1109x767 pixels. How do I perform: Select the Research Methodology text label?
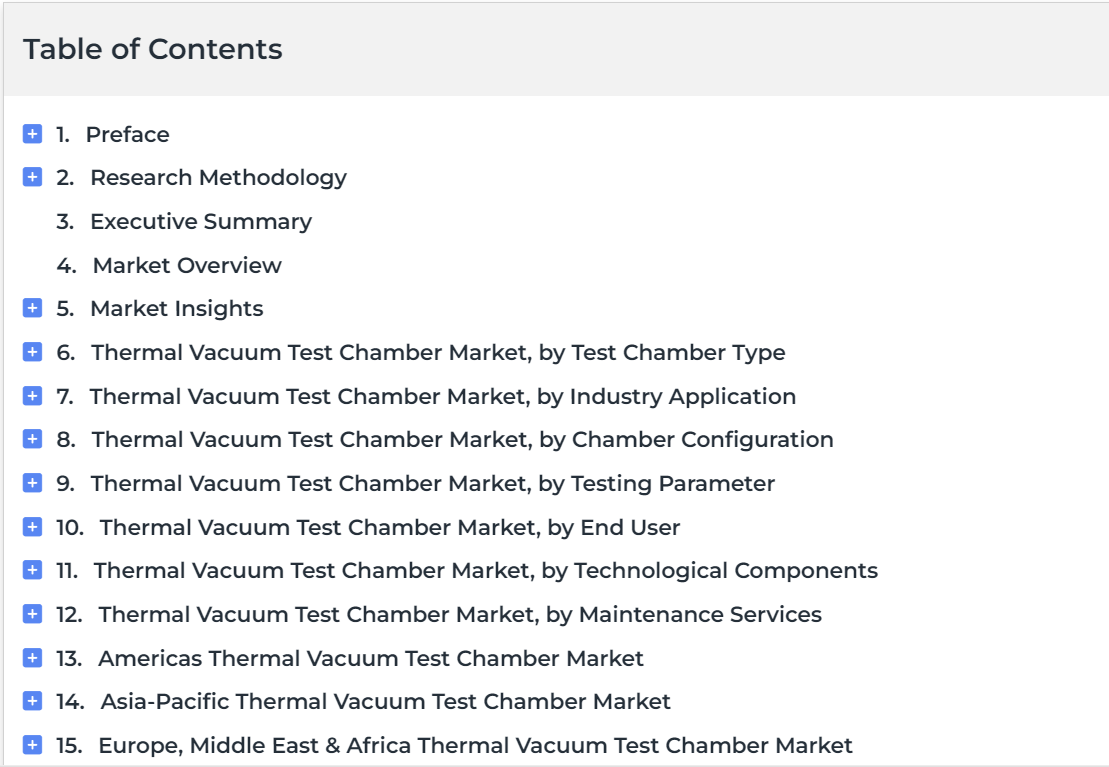tap(219, 178)
